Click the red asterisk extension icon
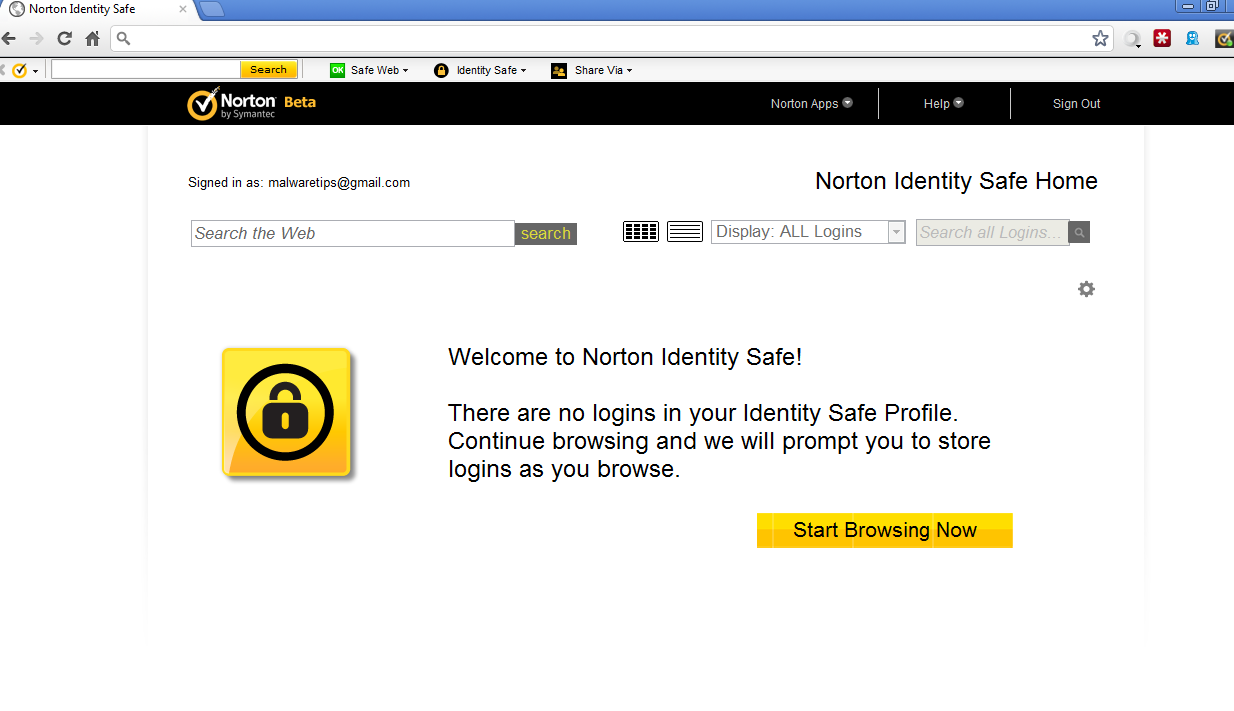The width and height of the screenshot is (1234, 711). [1162, 39]
